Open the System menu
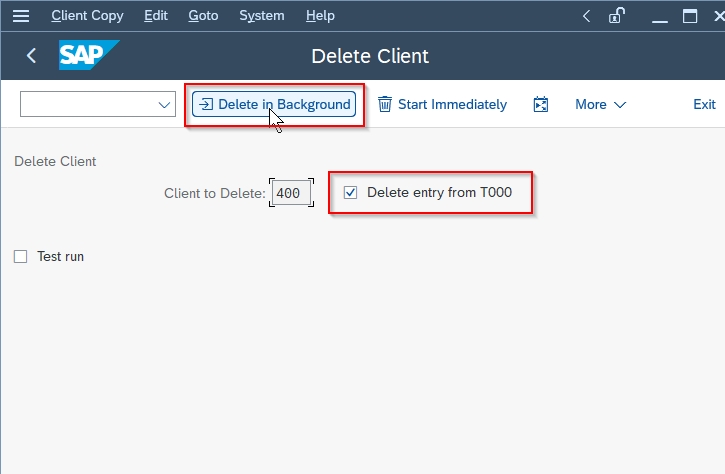The image size is (725, 474). (262, 16)
